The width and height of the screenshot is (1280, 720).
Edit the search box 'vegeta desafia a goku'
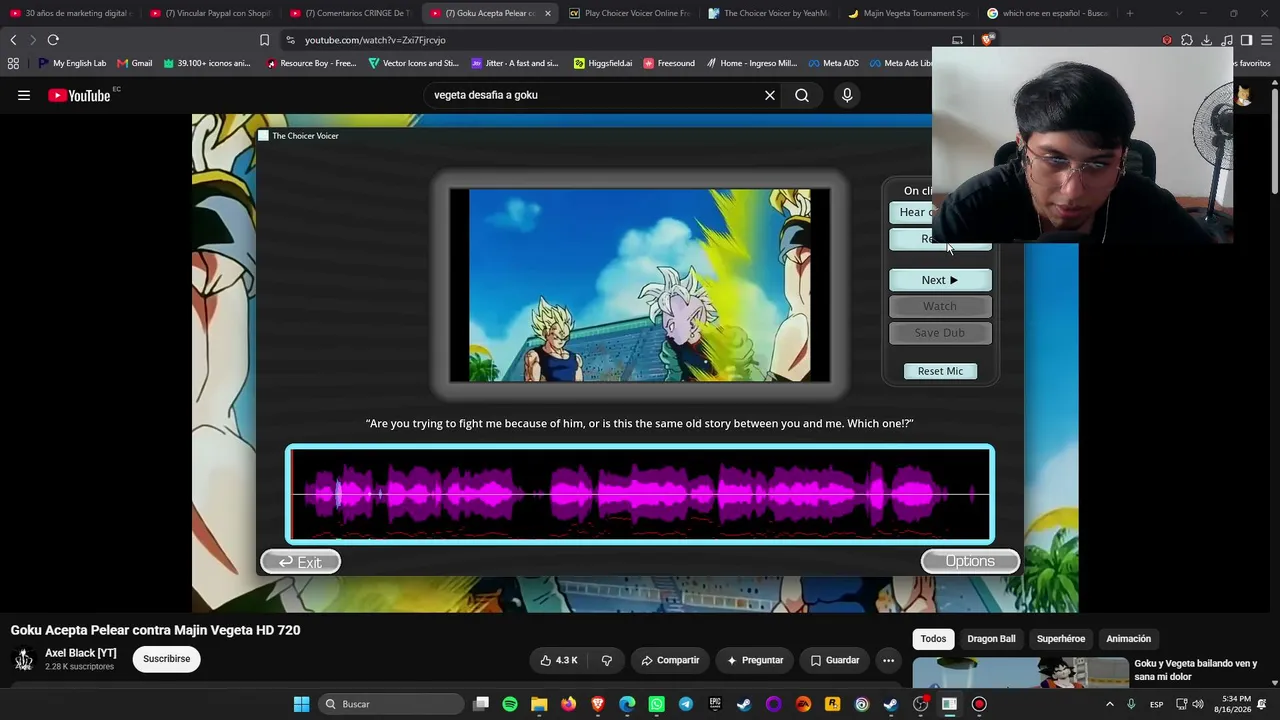tap(590, 95)
